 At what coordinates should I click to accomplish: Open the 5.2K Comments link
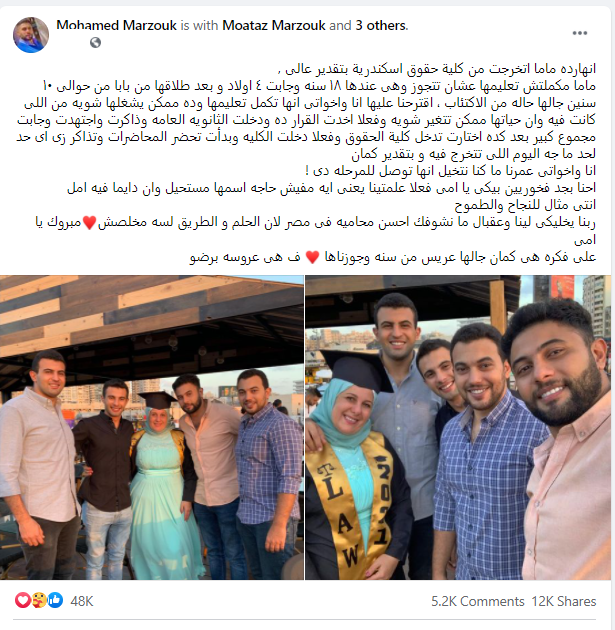tap(478, 601)
